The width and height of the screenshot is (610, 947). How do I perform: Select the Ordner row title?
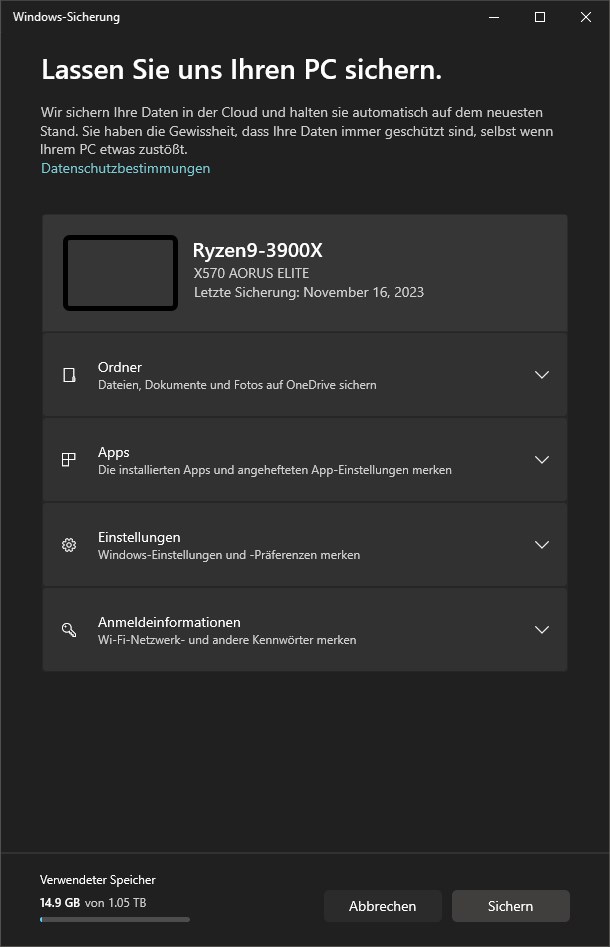(120, 367)
